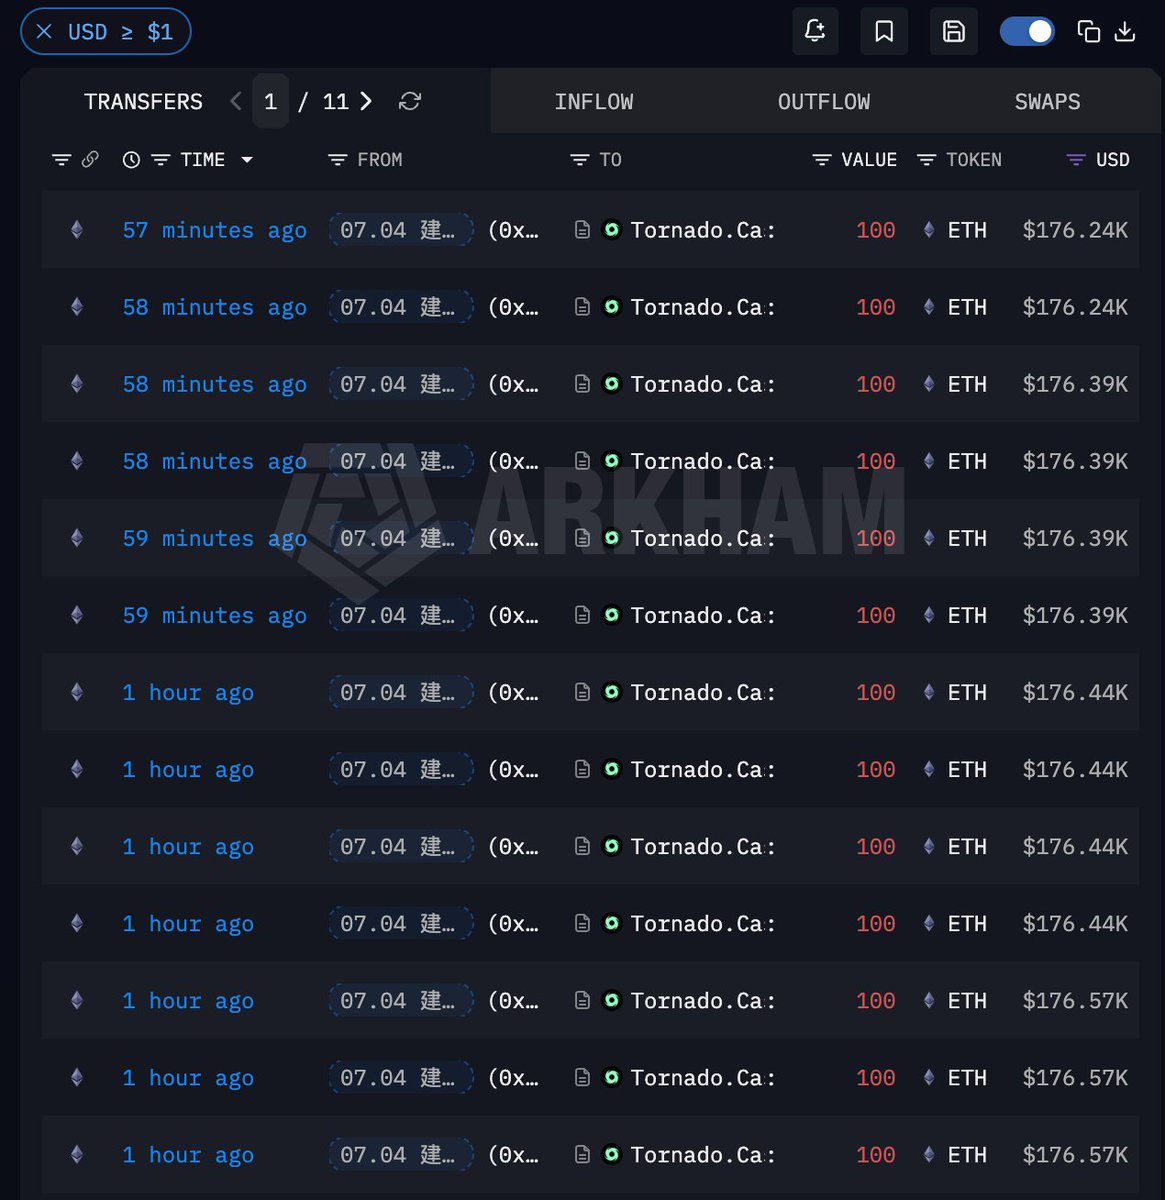
Task: Open the '57 minutes ago' transaction link
Action: click(x=214, y=230)
